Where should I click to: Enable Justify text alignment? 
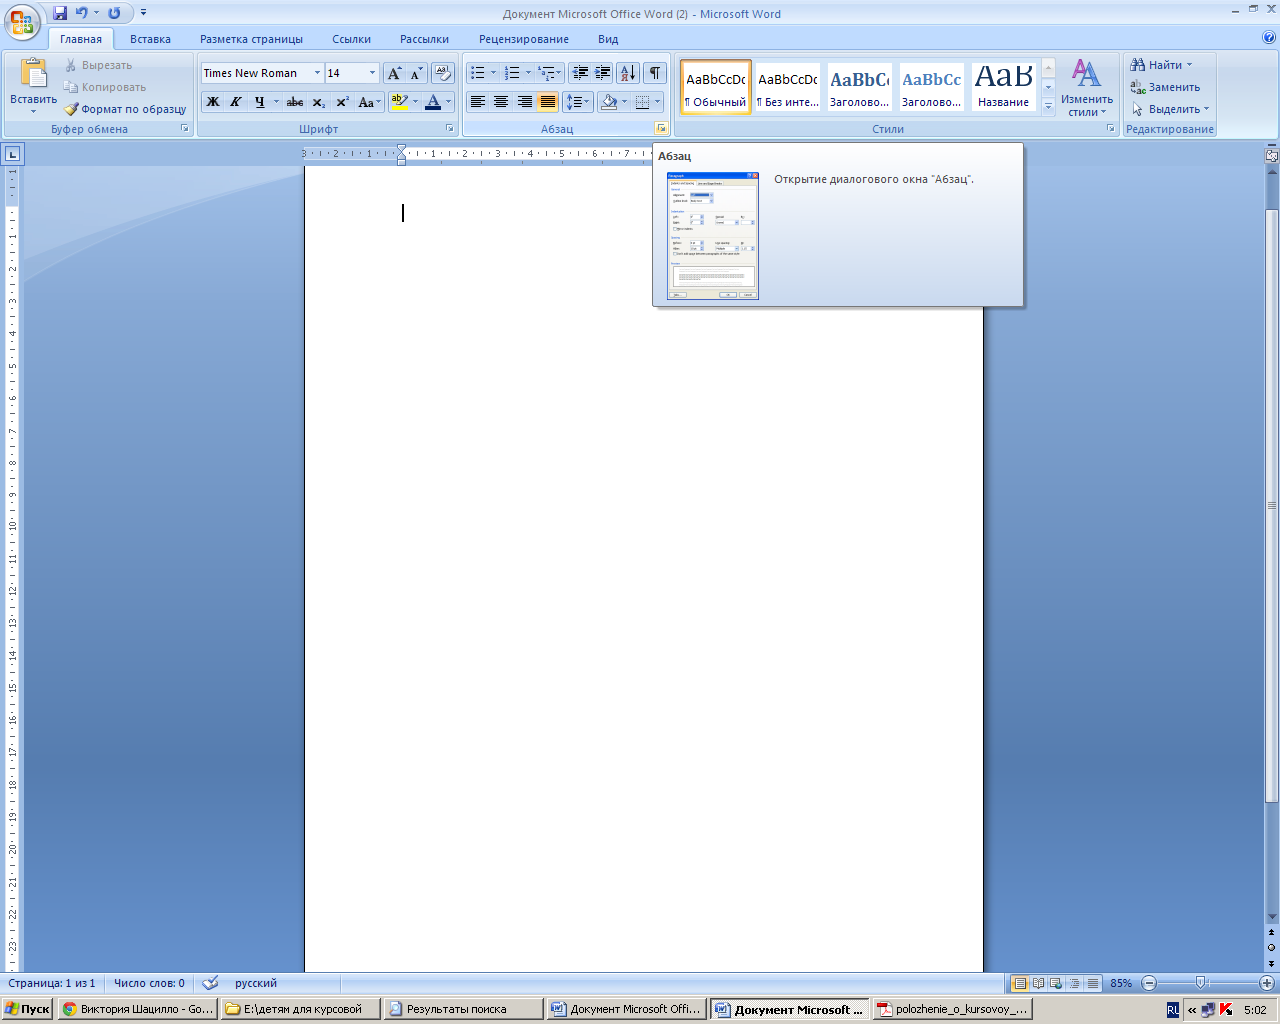548,102
